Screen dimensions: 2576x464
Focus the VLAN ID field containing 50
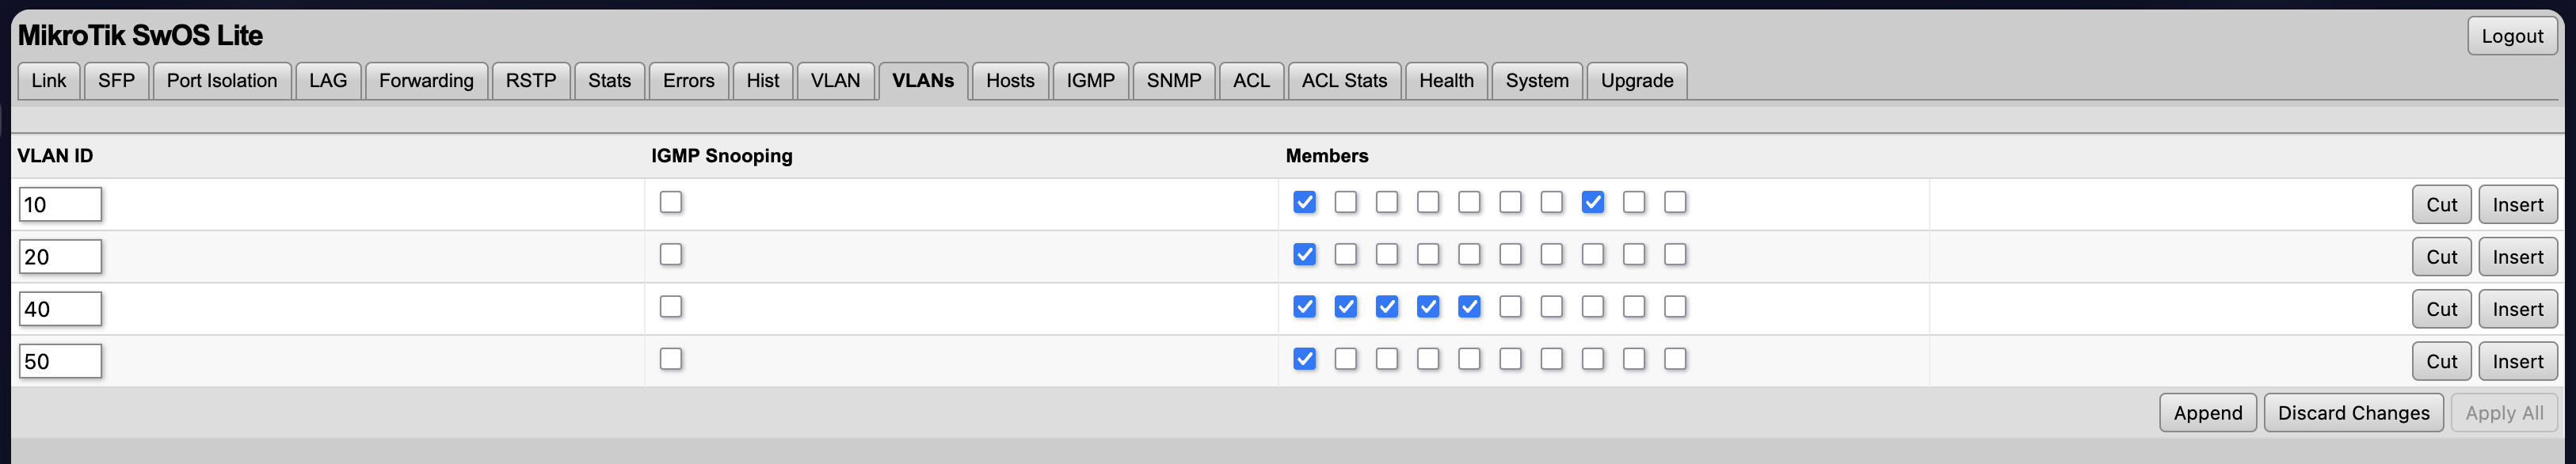(60, 361)
